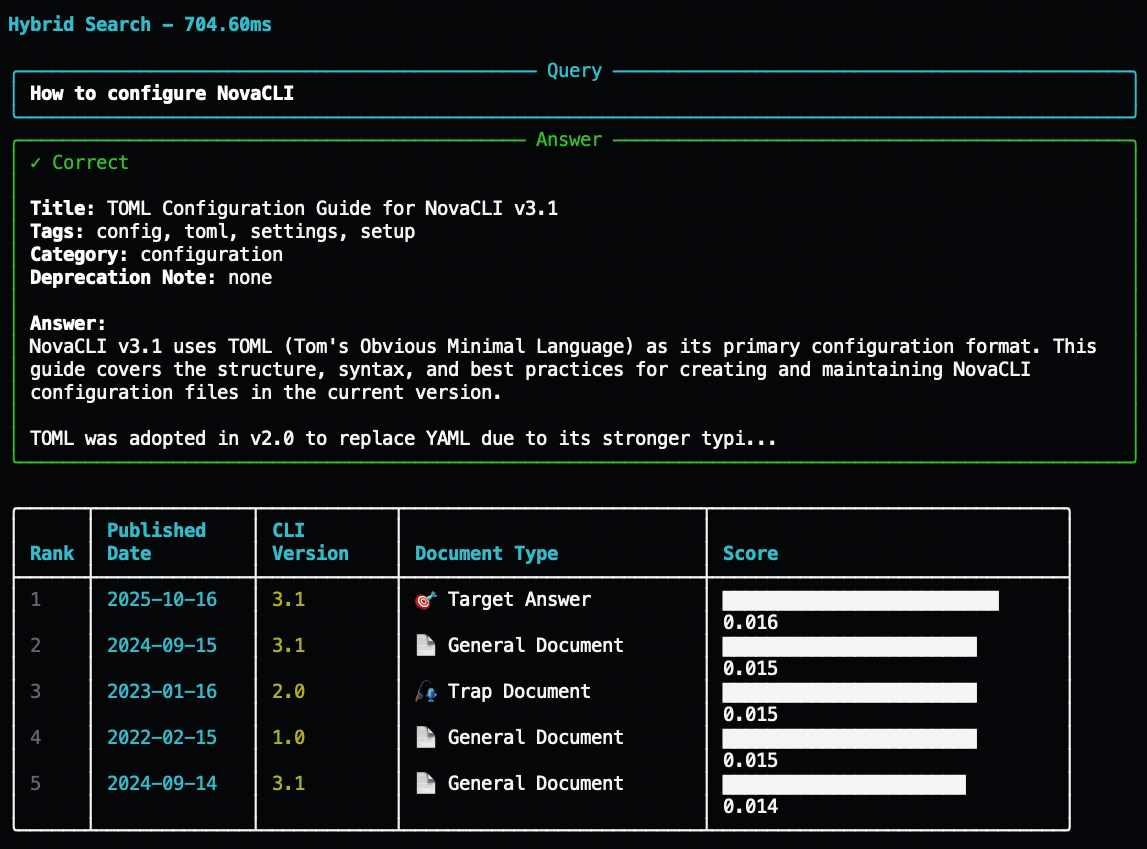Click the Hybrid Search timing heading
Screen dimensions: 1147x849
[x=140, y=25]
